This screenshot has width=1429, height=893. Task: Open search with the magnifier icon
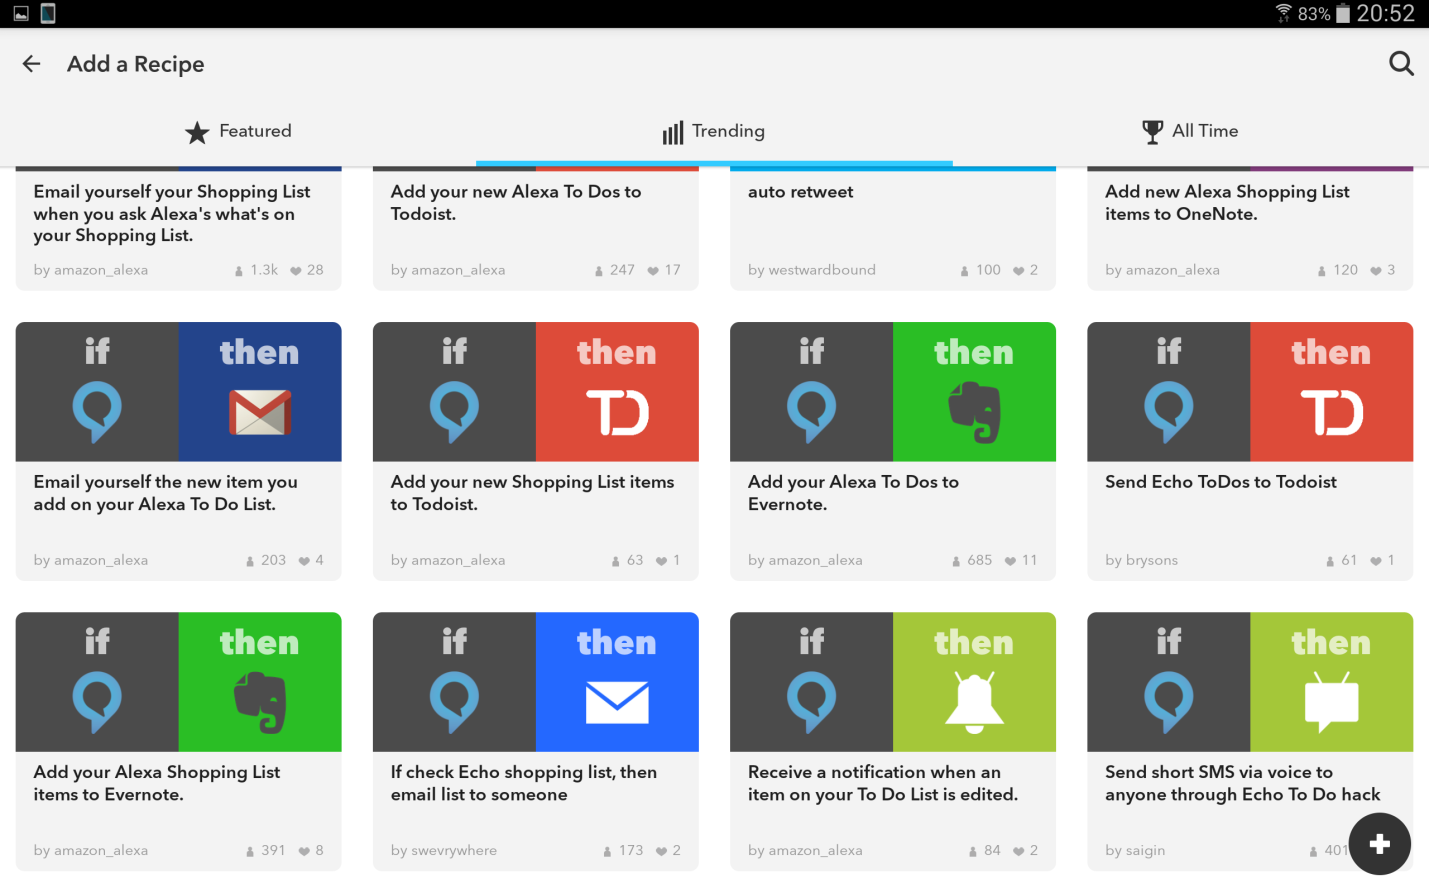(1401, 64)
